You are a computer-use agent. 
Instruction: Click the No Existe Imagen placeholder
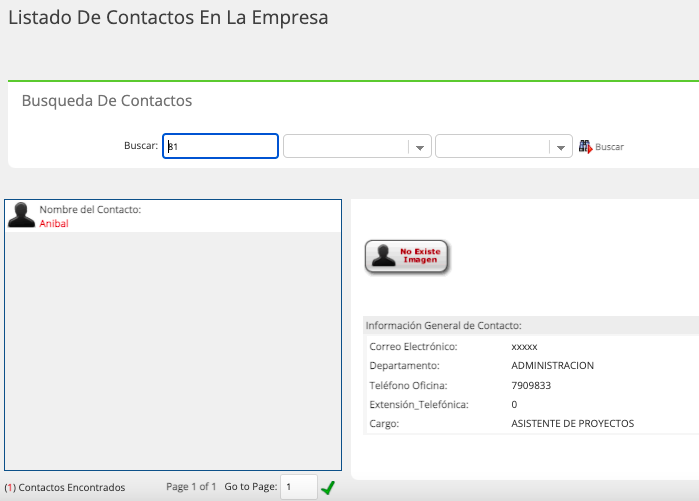coord(407,256)
